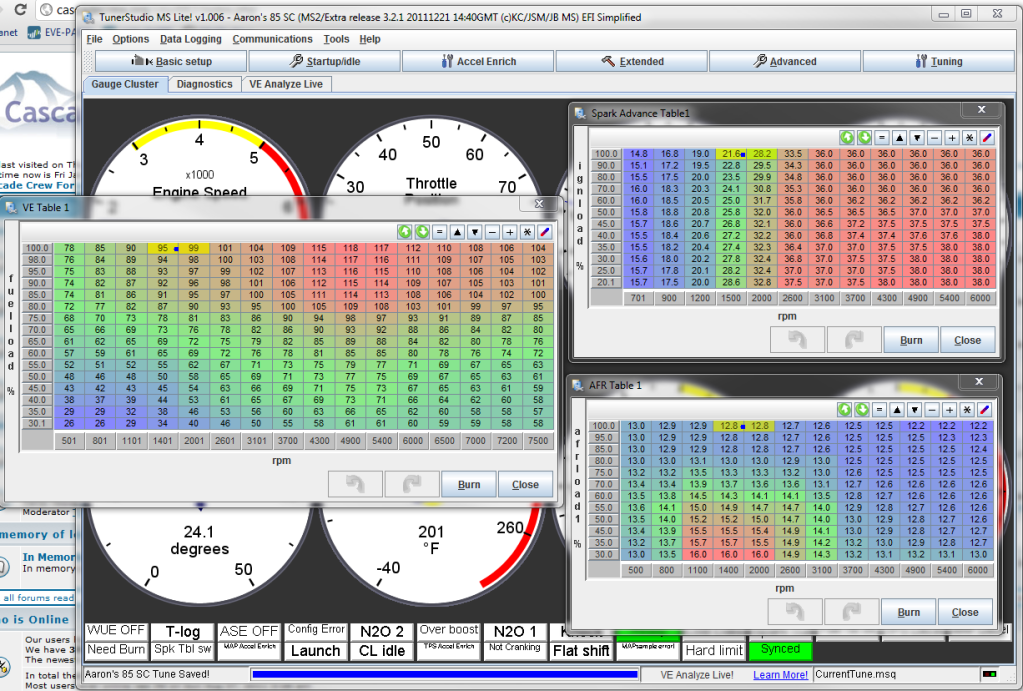1023x691 pixels.
Task: Click the plus increment icon in VE Table 1
Action: click(x=510, y=232)
